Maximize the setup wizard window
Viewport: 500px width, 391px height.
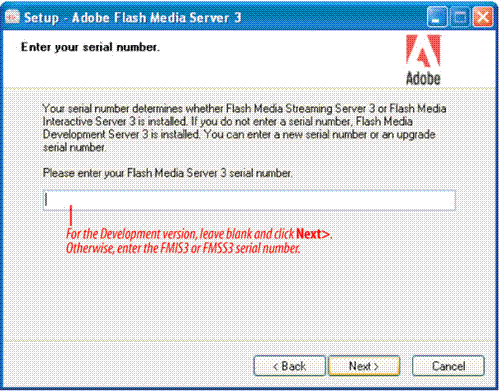(x=460, y=17)
